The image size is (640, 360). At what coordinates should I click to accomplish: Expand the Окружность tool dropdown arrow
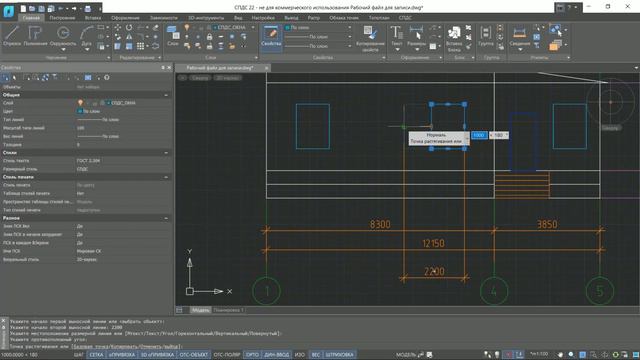(x=63, y=50)
